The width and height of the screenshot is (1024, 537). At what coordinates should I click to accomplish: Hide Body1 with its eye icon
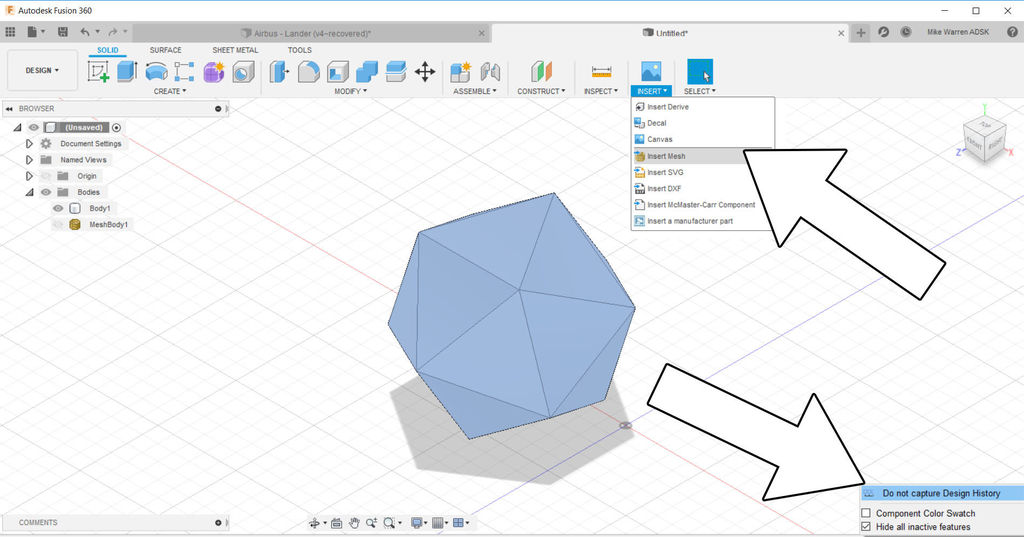pos(58,208)
